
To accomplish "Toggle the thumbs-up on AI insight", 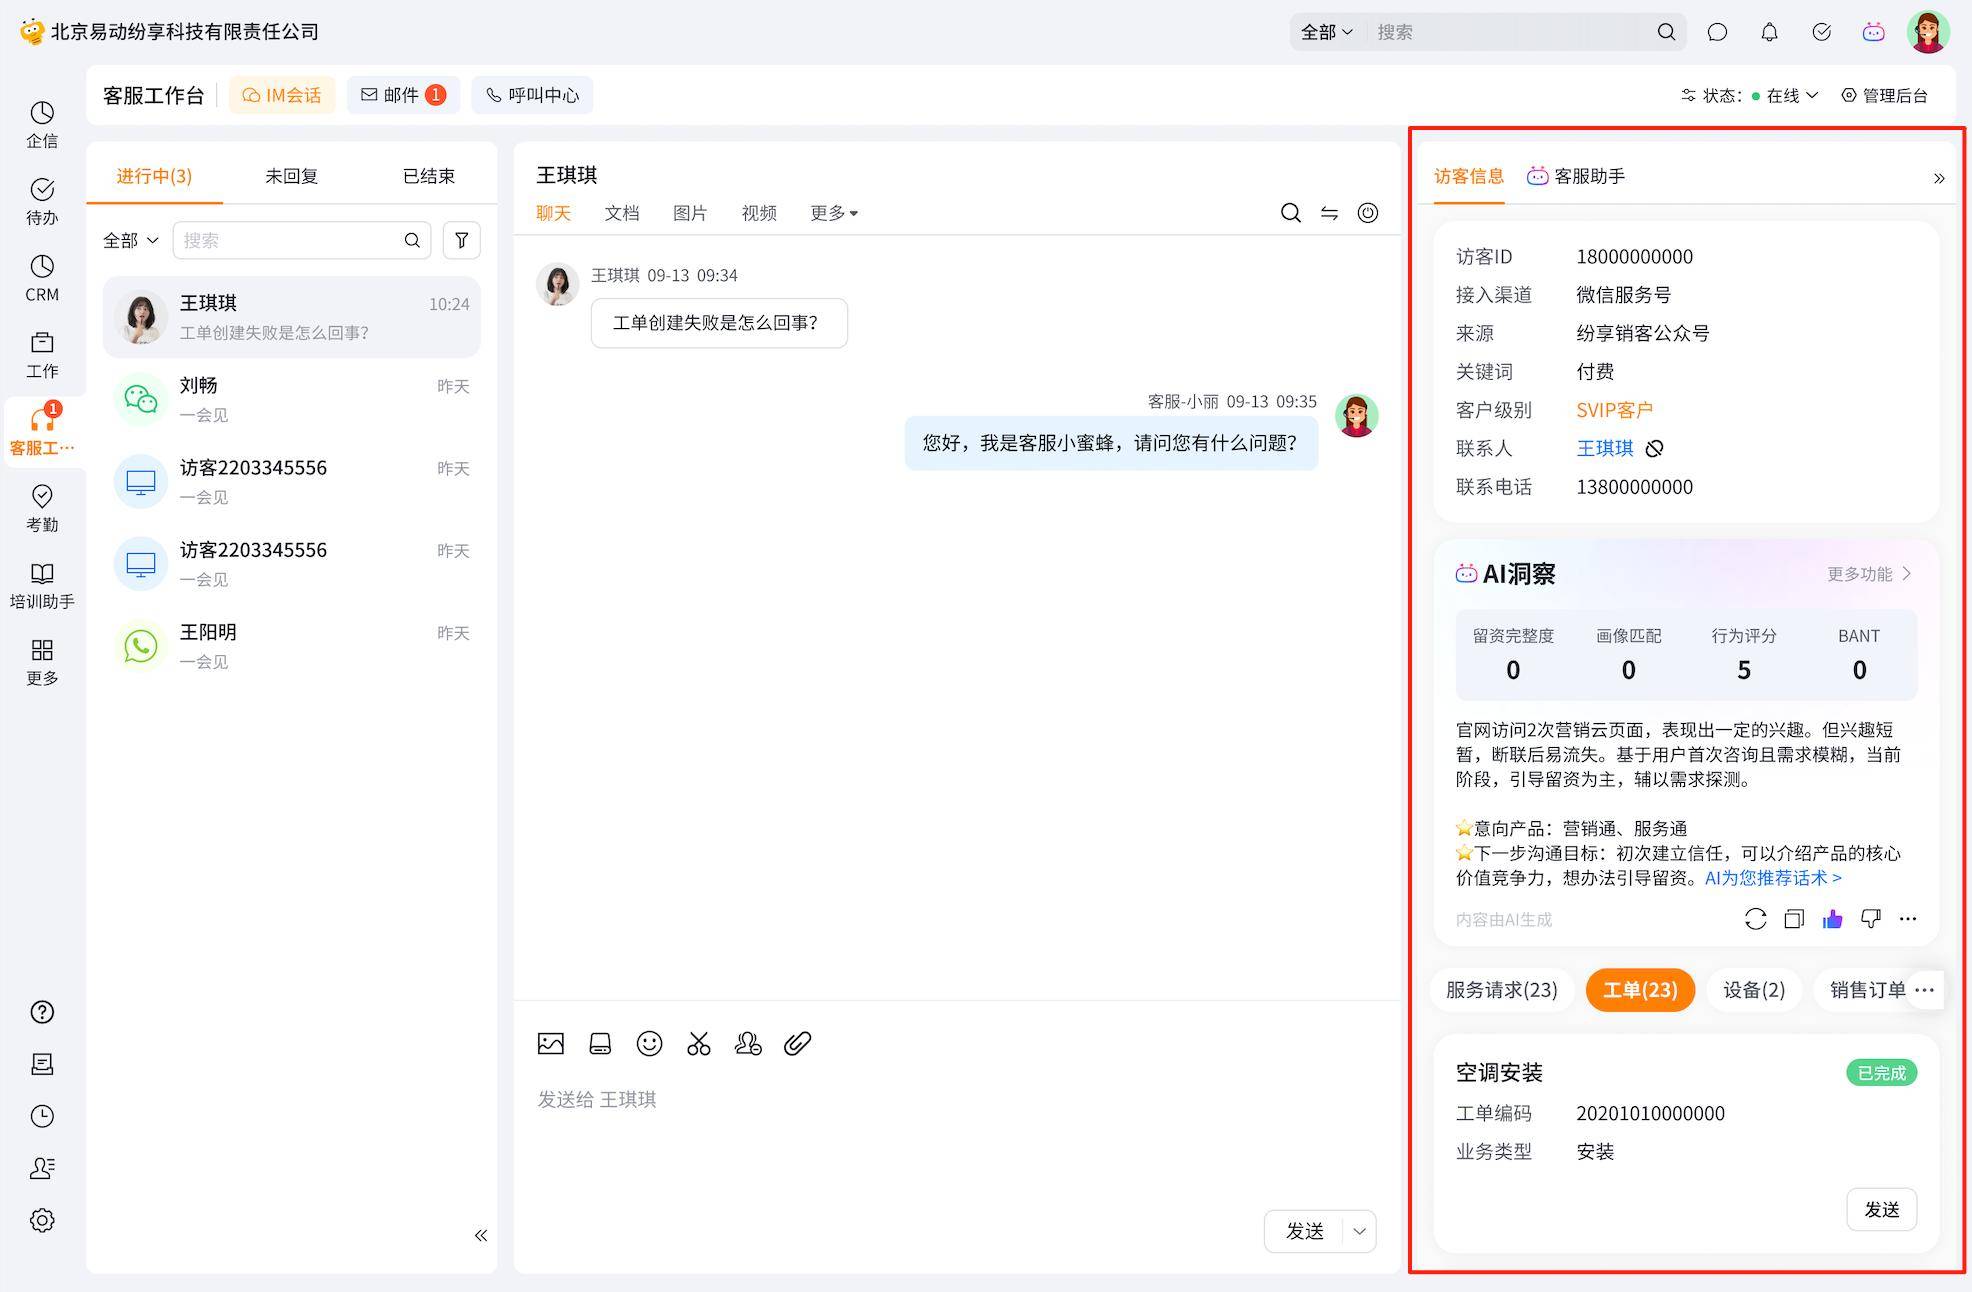I will (1832, 919).
